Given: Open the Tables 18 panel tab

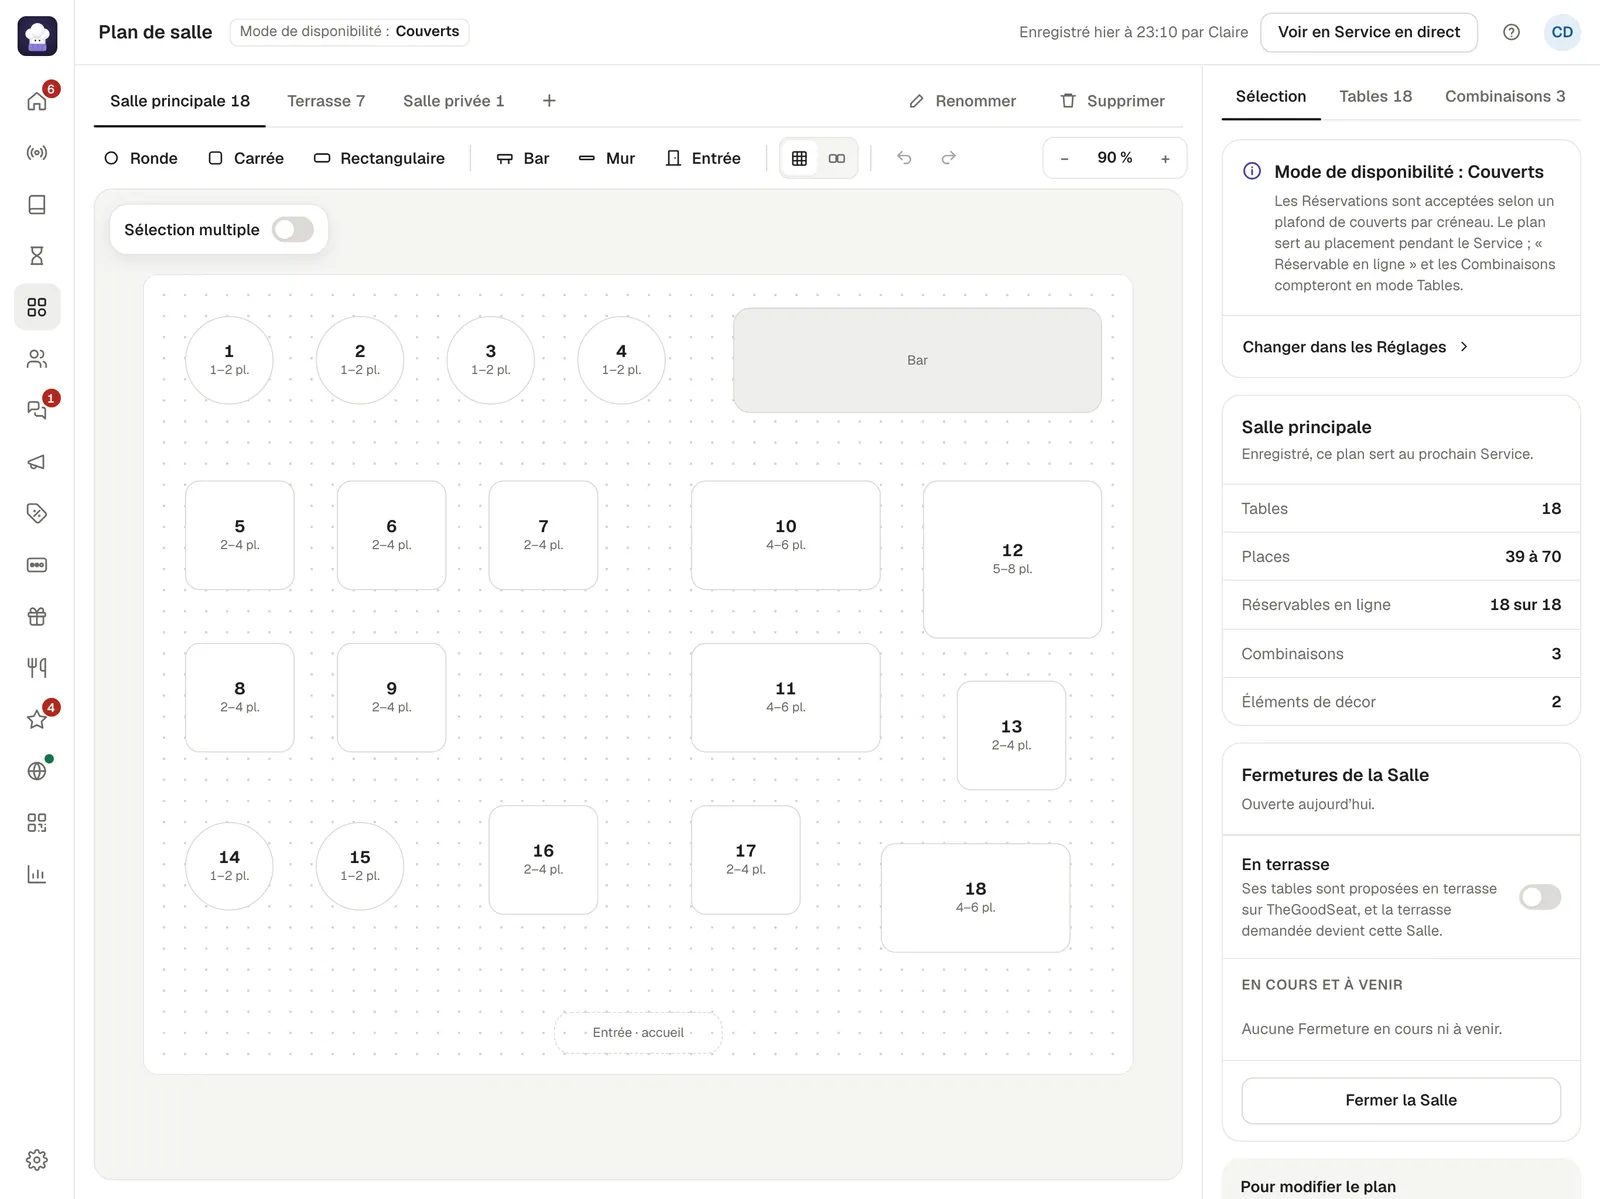Looking at the screenshot, I should tap(1376, 96).
